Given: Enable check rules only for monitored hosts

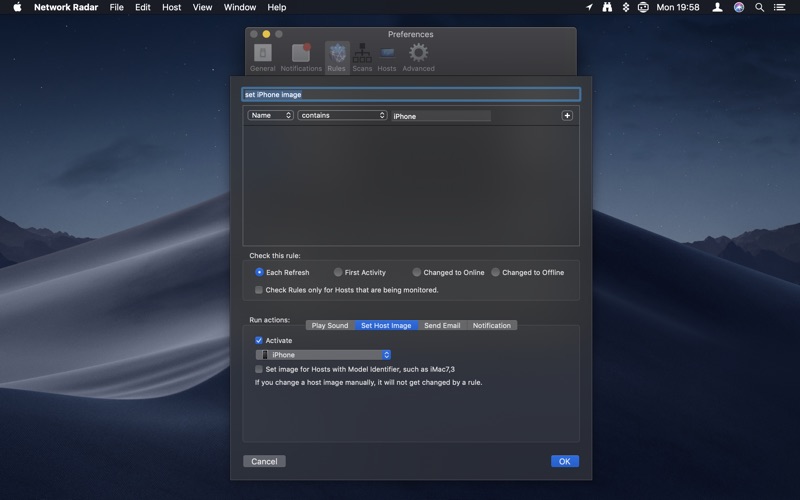Looking at the screenshot, I should 259,290.
